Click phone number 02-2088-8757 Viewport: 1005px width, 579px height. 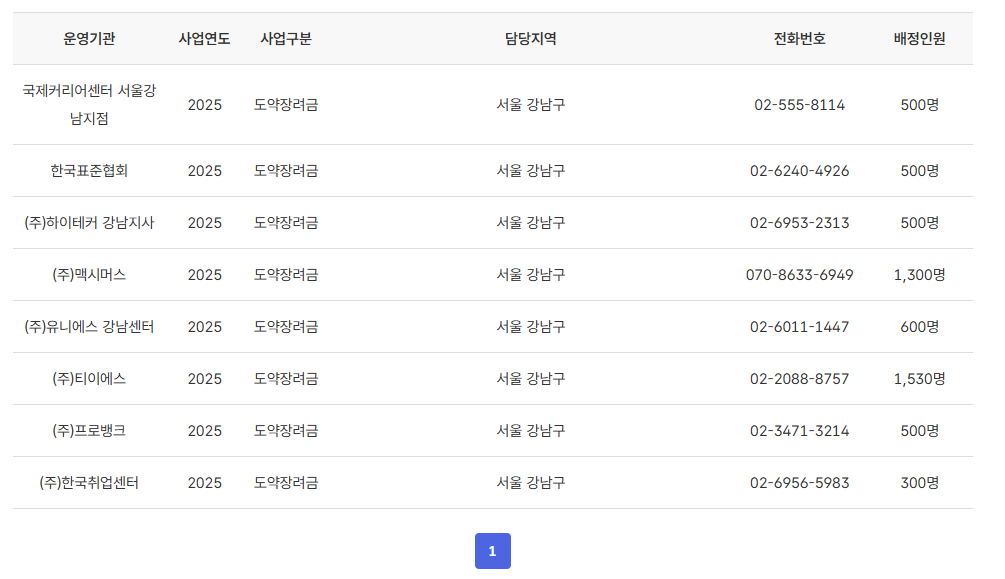point(799,378)
